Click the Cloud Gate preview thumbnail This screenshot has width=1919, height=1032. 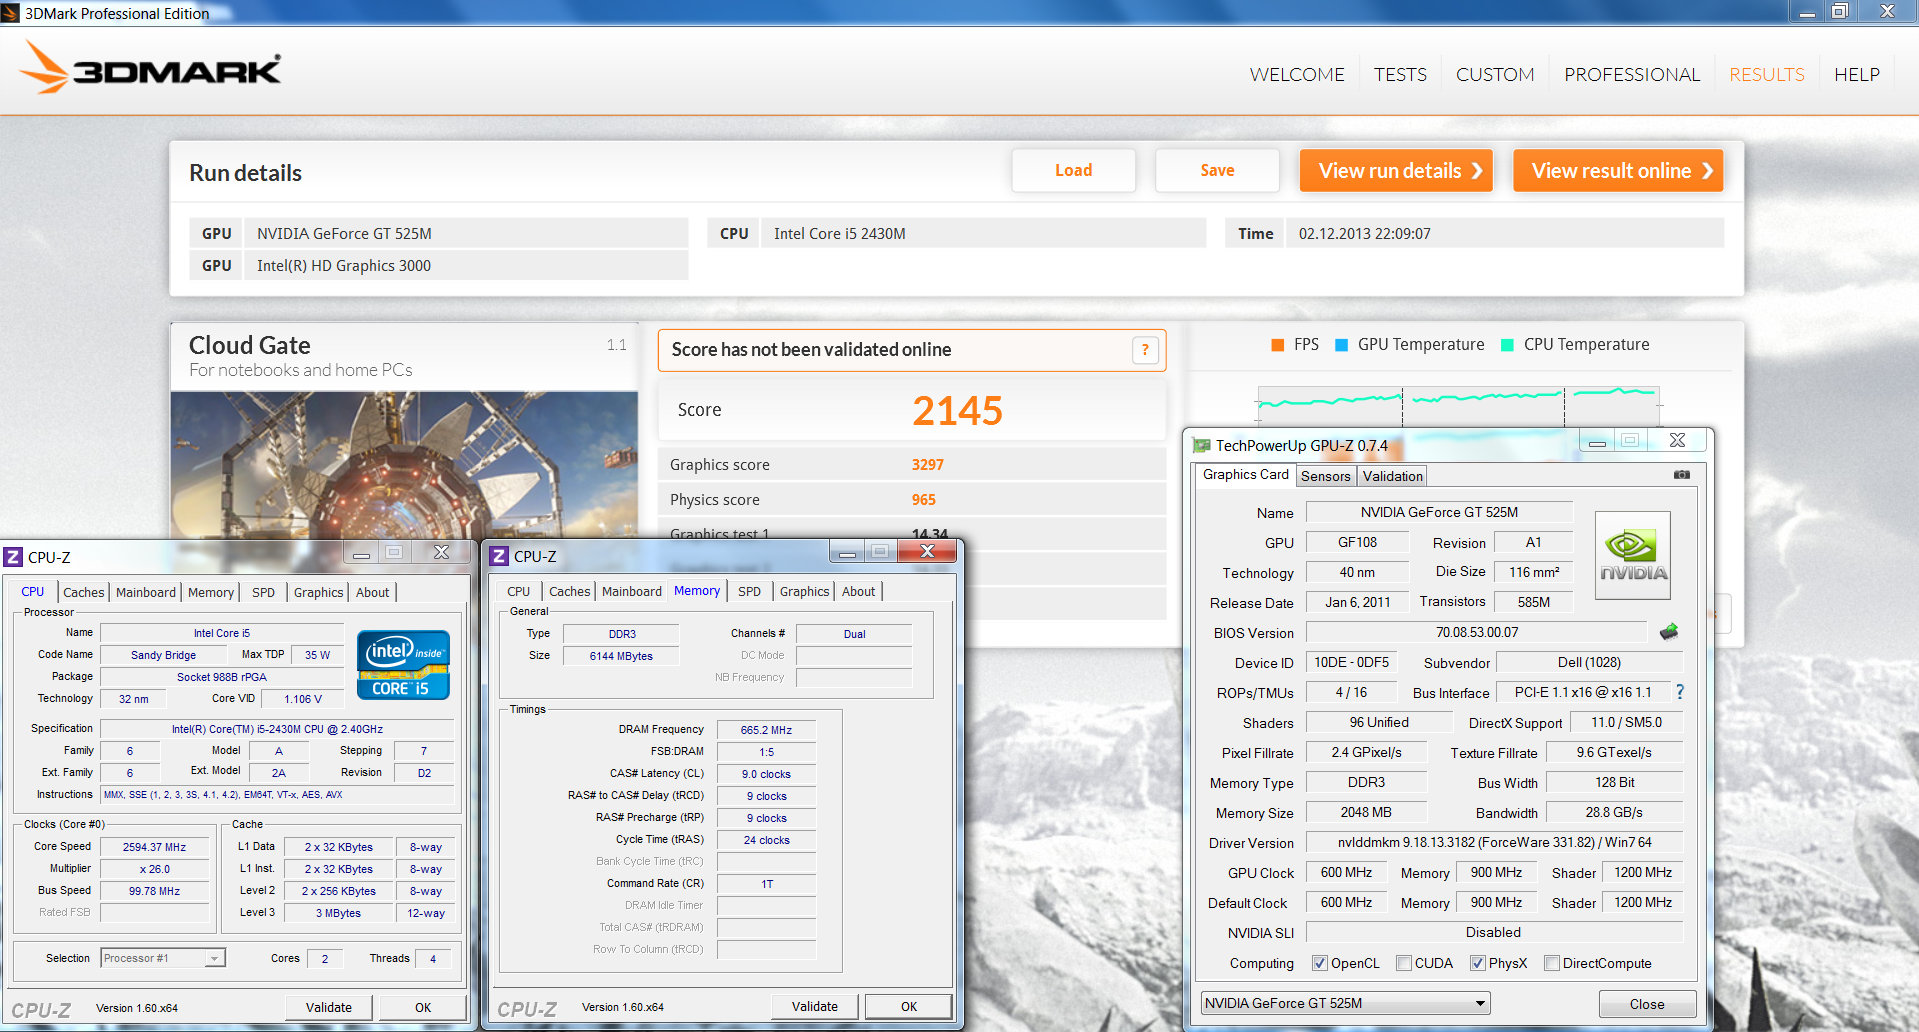[404, 466]
